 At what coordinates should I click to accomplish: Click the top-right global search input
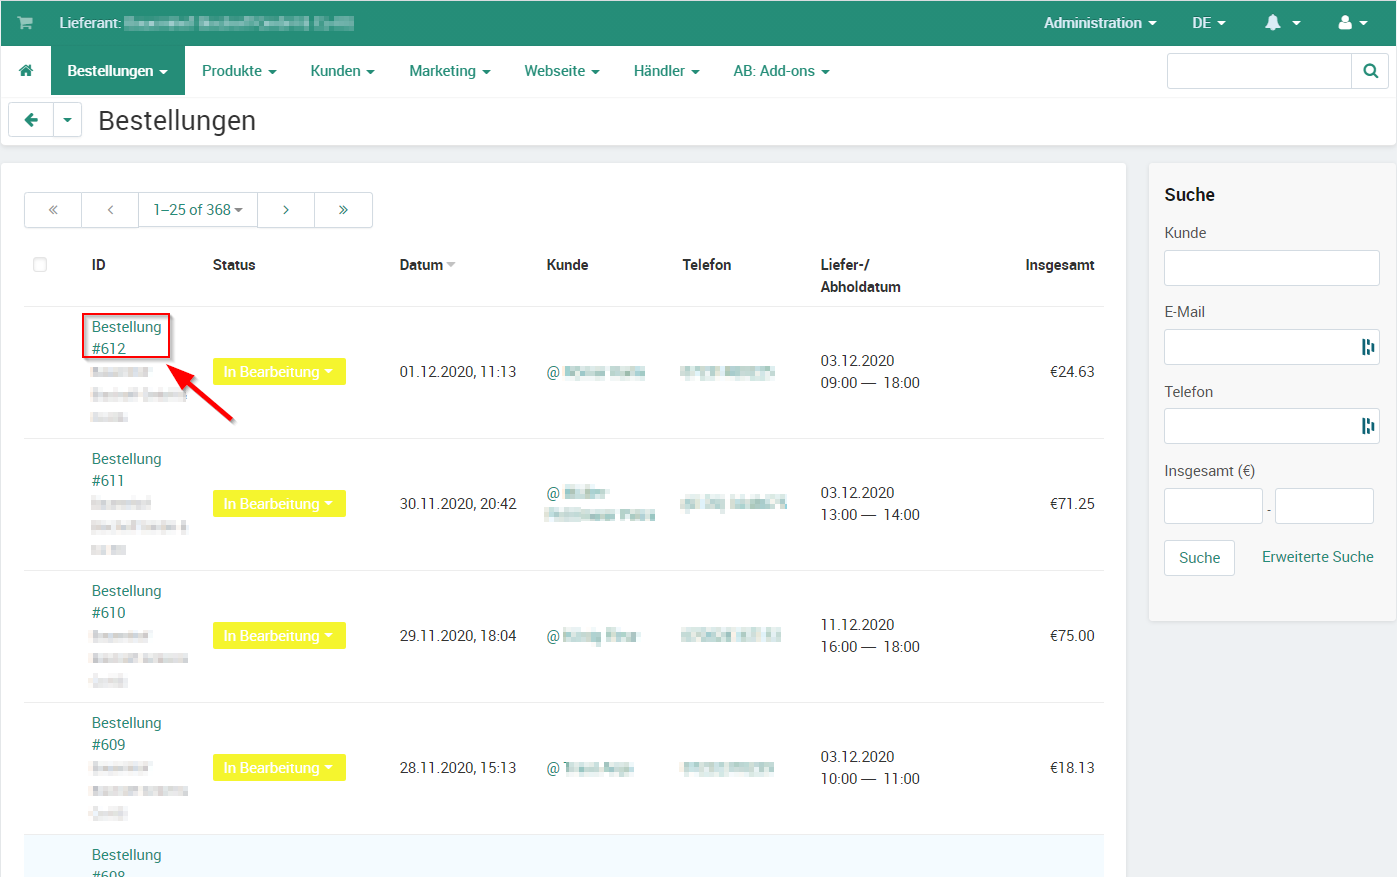pyautogui.click(x=1259, y=71)
